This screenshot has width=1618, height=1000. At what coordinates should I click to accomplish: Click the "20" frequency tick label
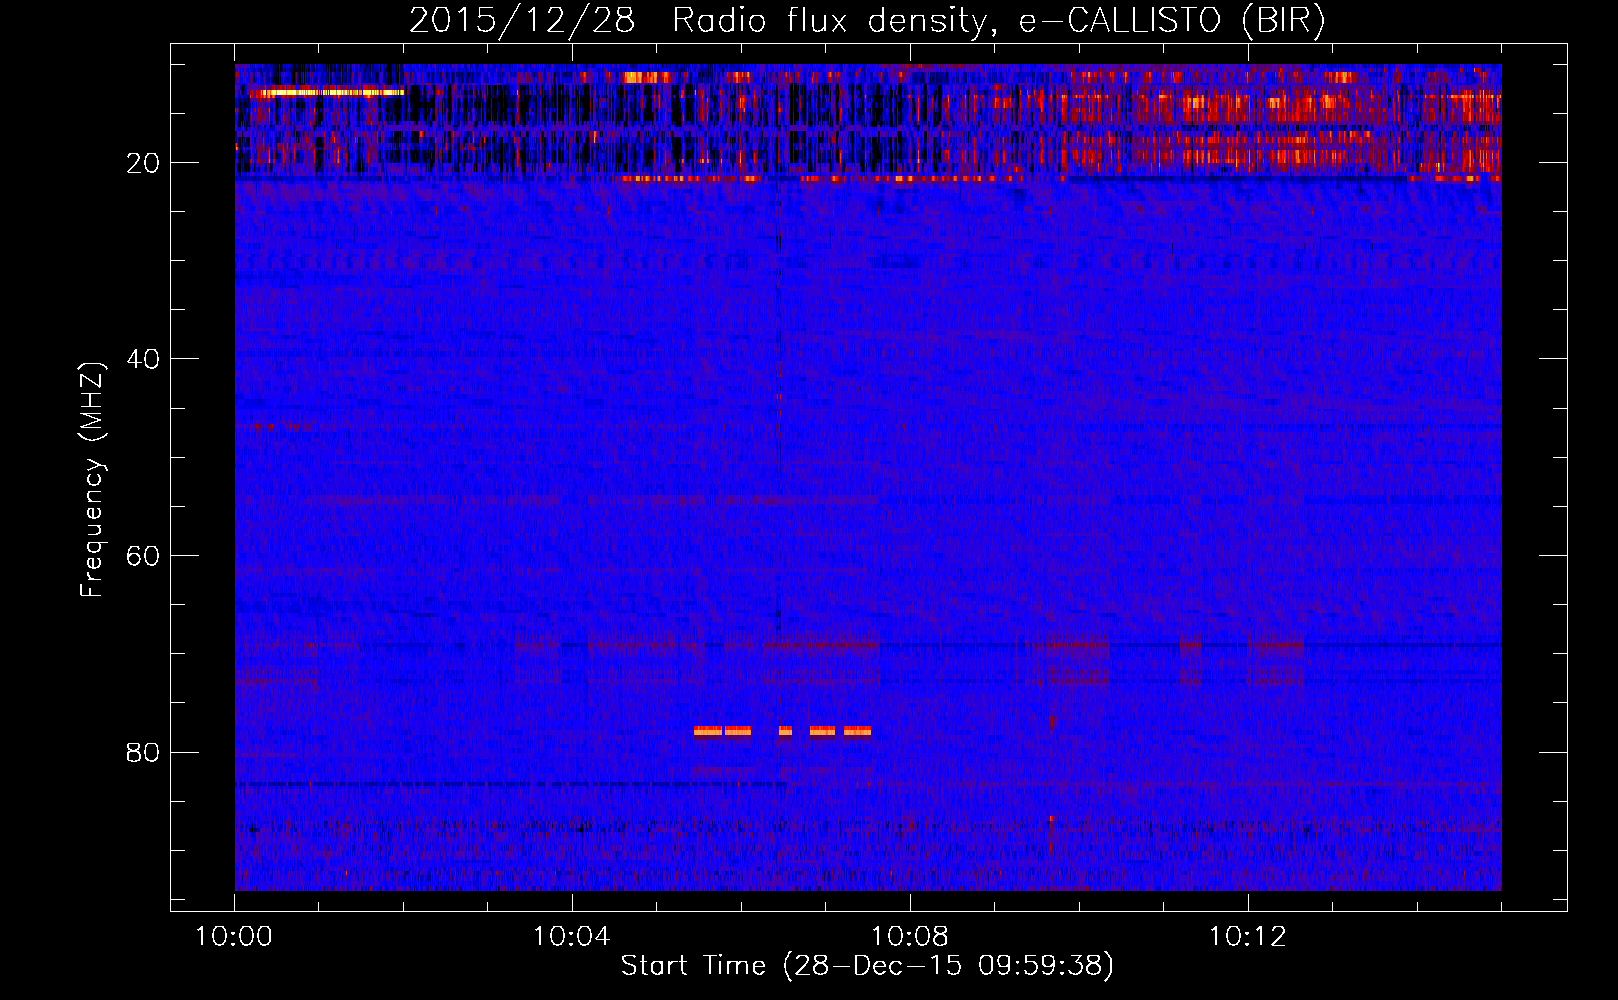[143, 163]
